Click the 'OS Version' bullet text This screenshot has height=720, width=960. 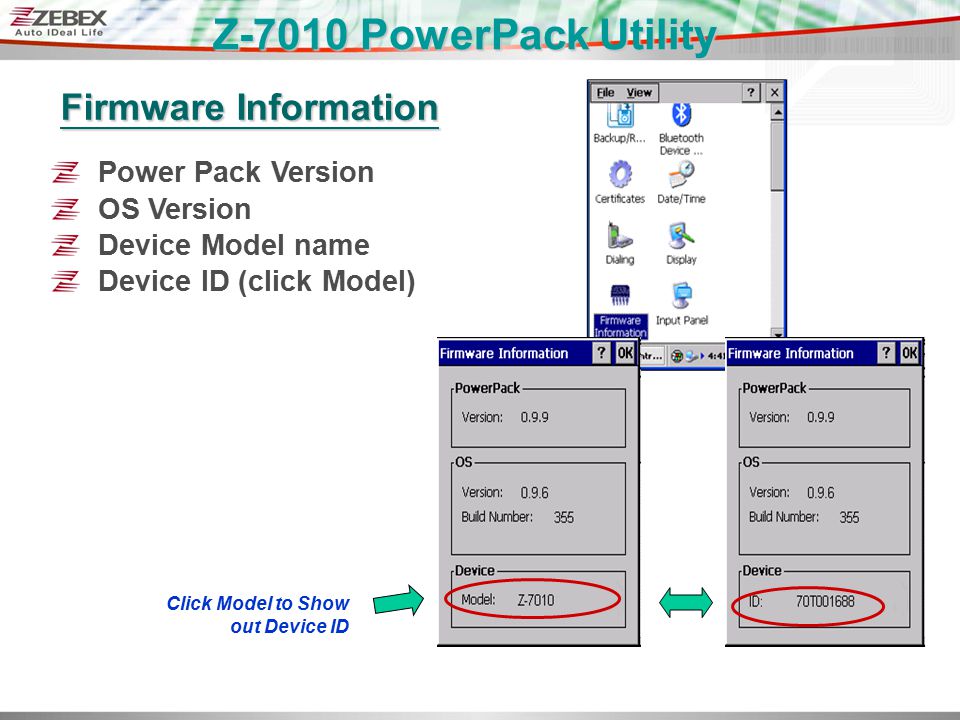tap(174, 209)
